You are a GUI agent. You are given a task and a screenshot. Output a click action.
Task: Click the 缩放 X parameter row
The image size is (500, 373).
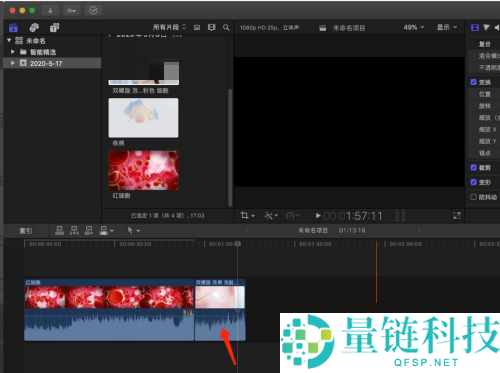(484, 129)
